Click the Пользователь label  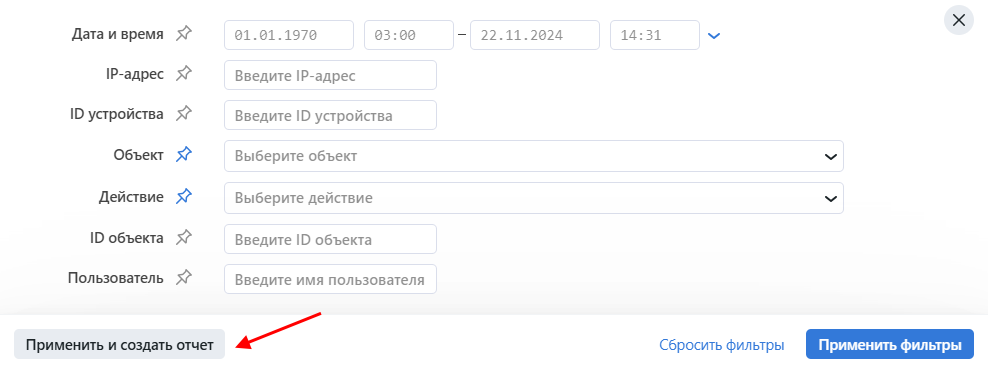coord(116,277)
